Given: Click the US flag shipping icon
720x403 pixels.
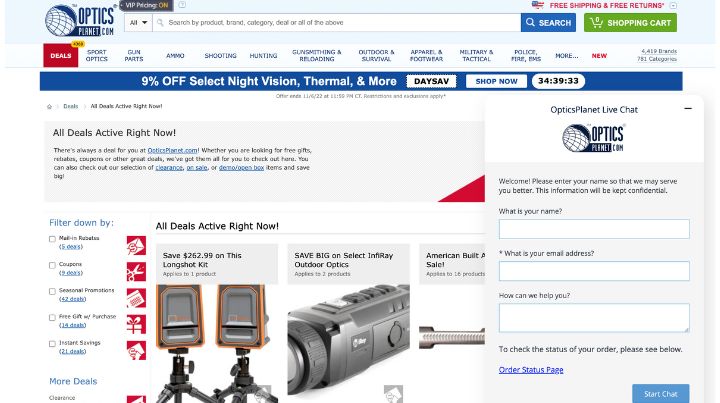Looking at the screenshot, I should [537, 5].
